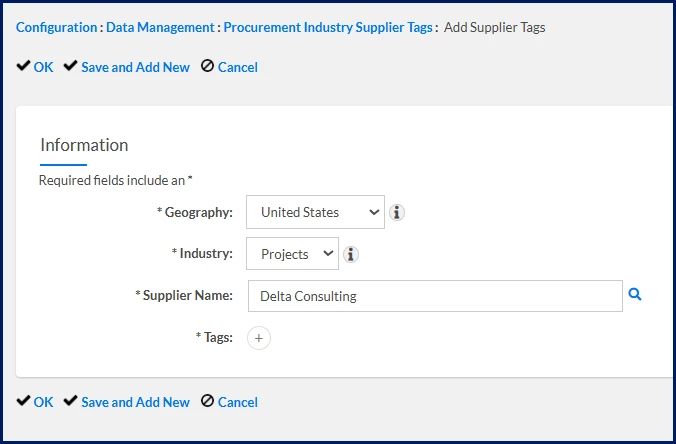Click the checkmark icon beside top OK

(23, 67)
